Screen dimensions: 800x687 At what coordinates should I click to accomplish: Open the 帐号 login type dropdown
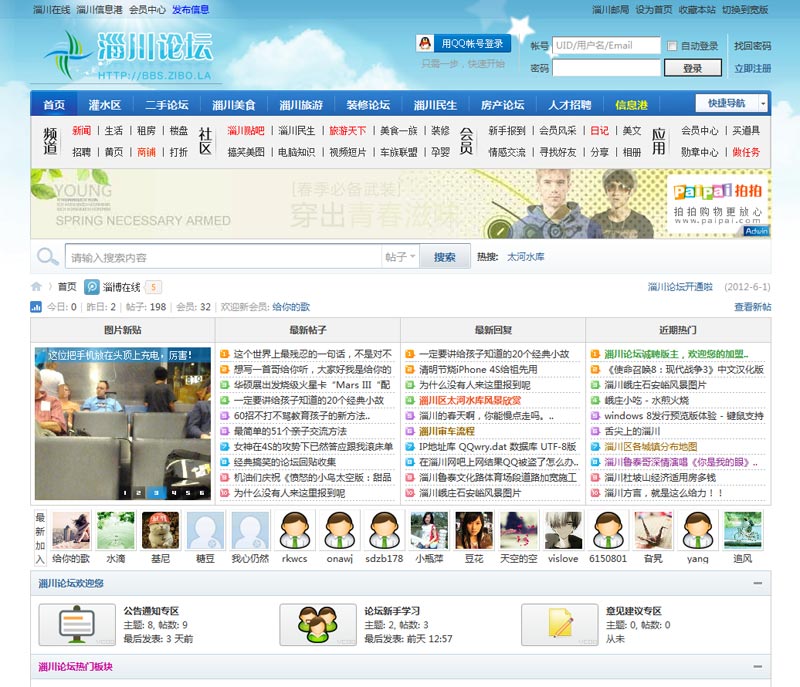coord(539,46)
